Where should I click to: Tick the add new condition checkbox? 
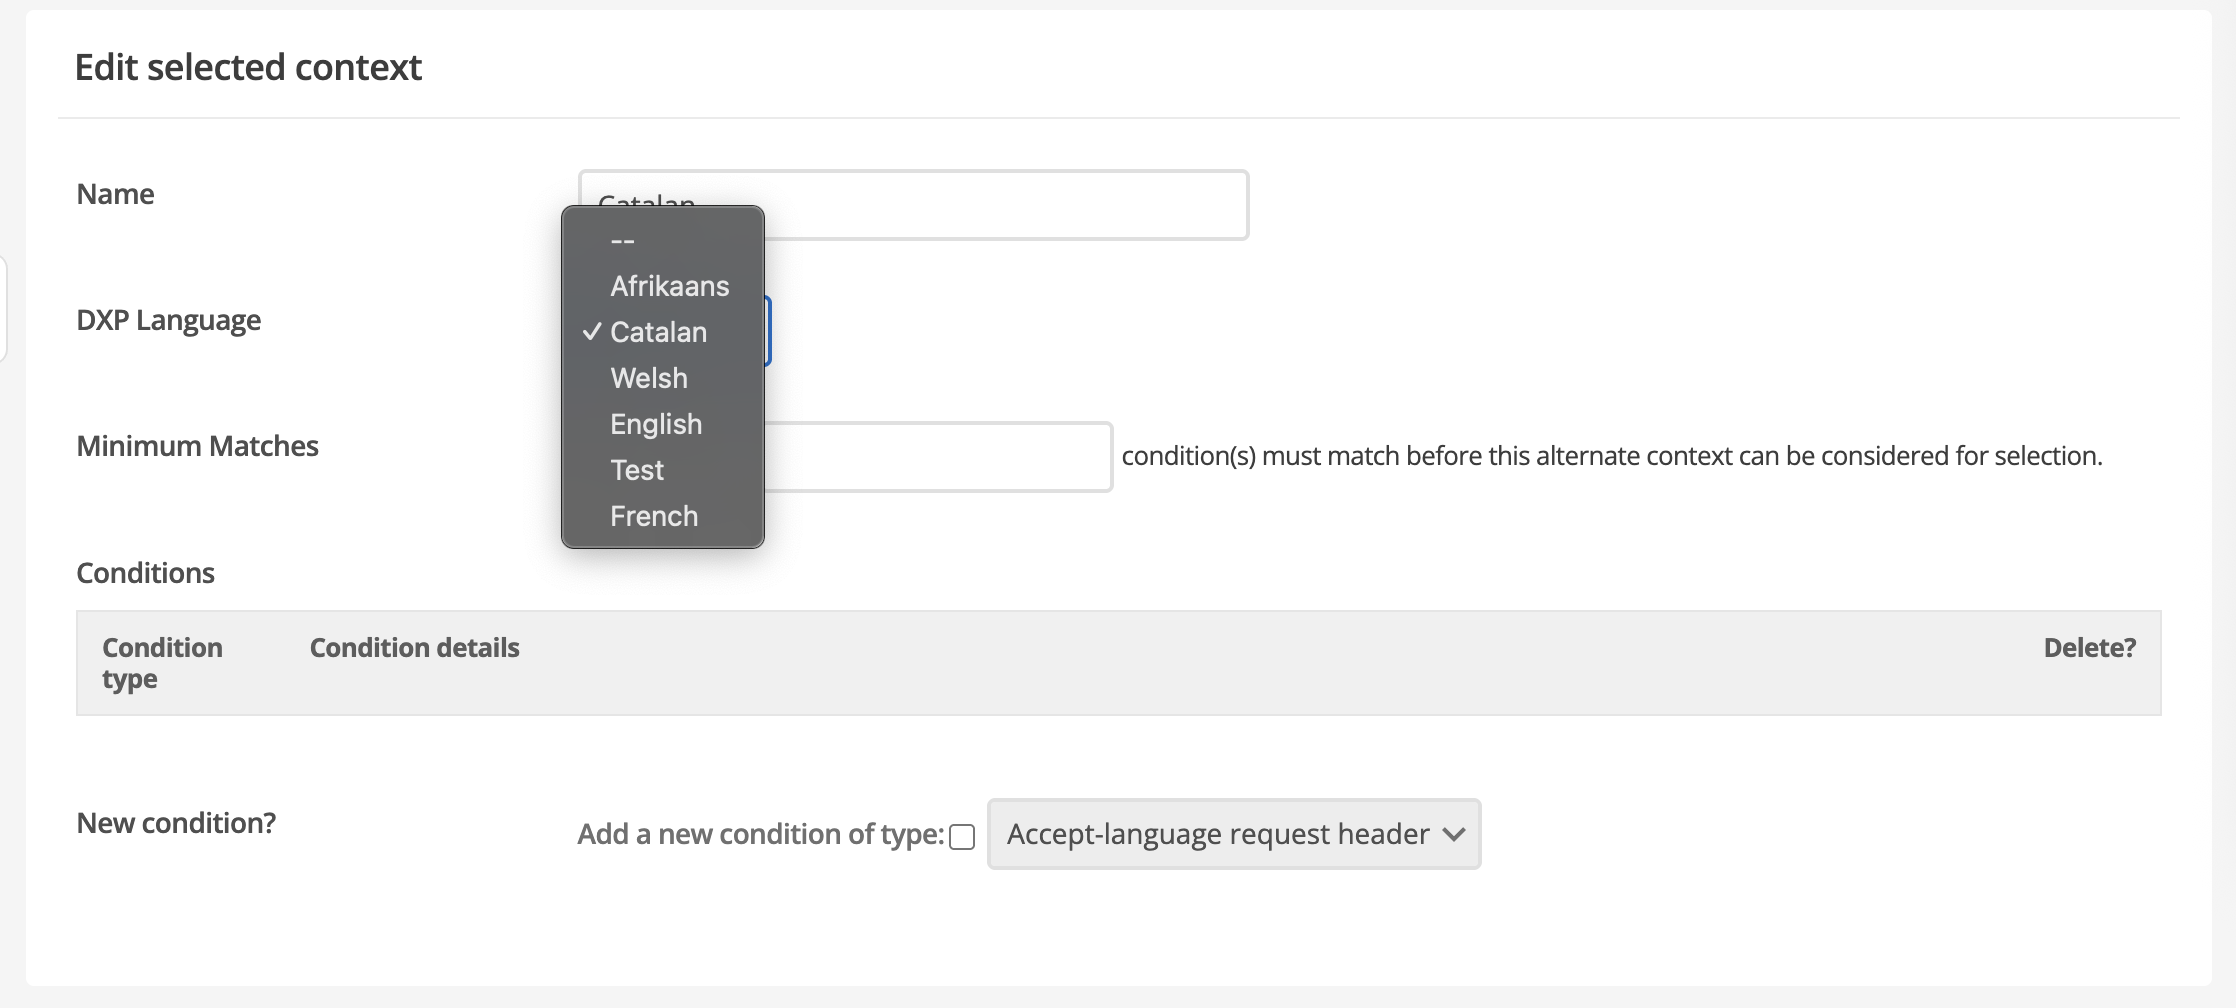click(962, 837)
